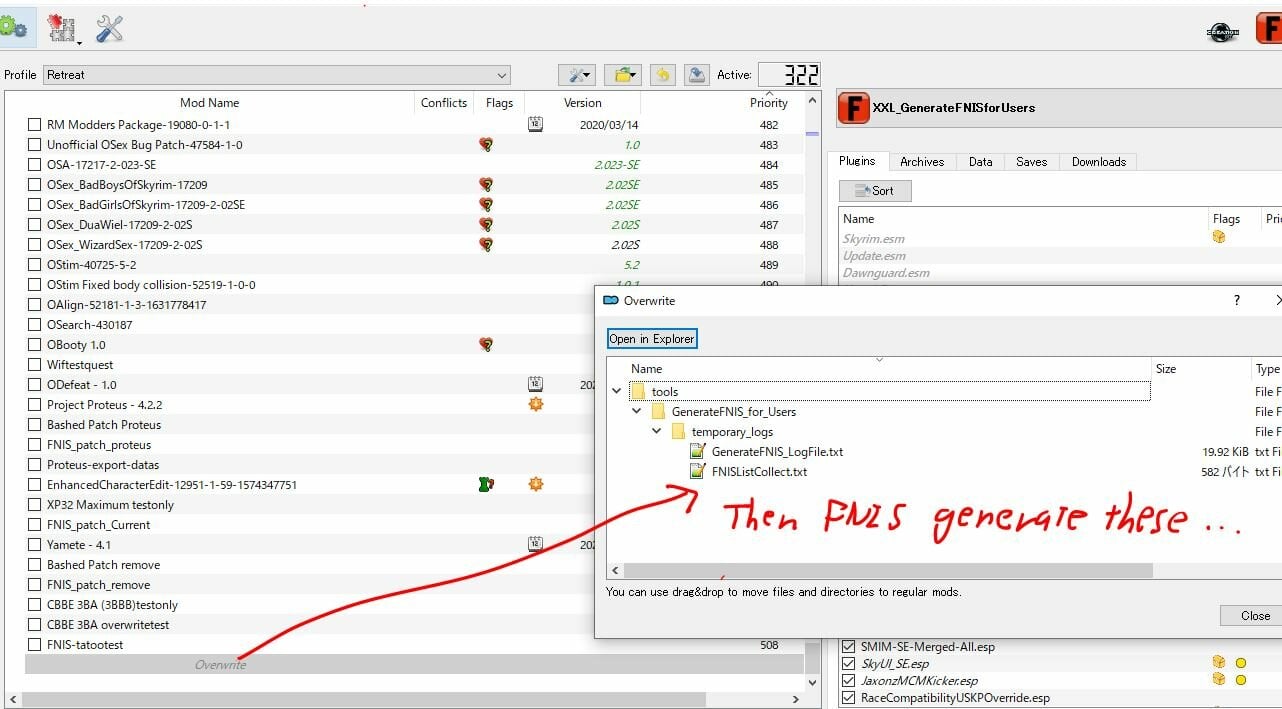Screen dimensions: 1282x709
Task: Click the flag icon on OBooty 1.0 row
Action: (486, 345)
